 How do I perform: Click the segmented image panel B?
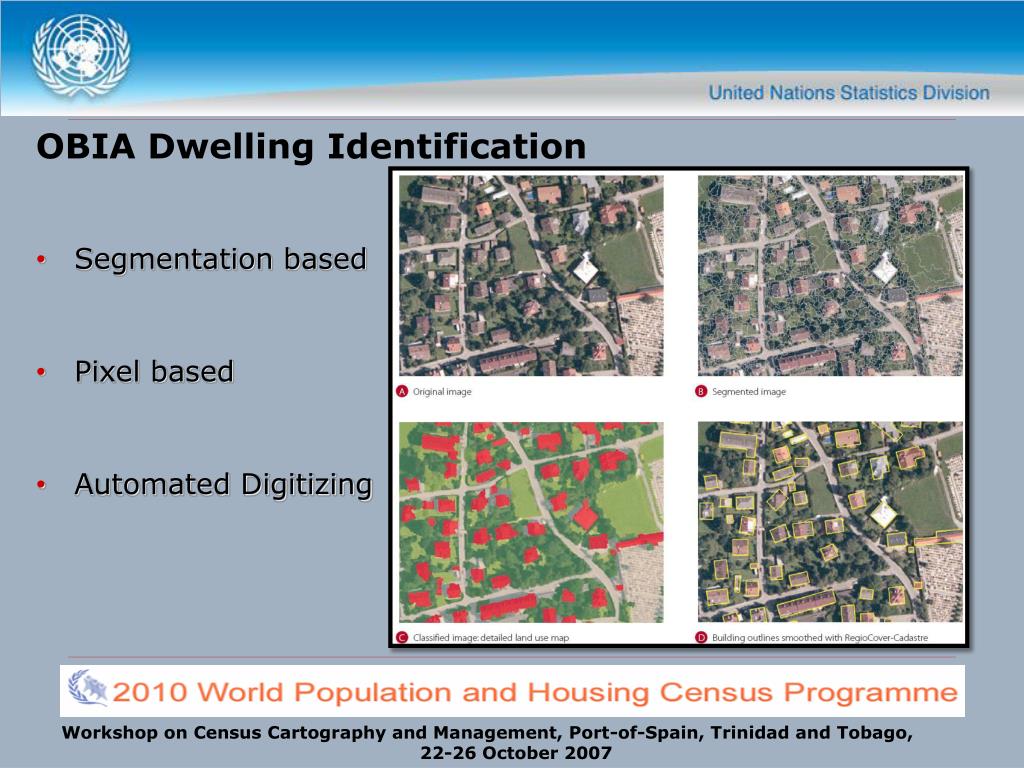tap(830, 276)
